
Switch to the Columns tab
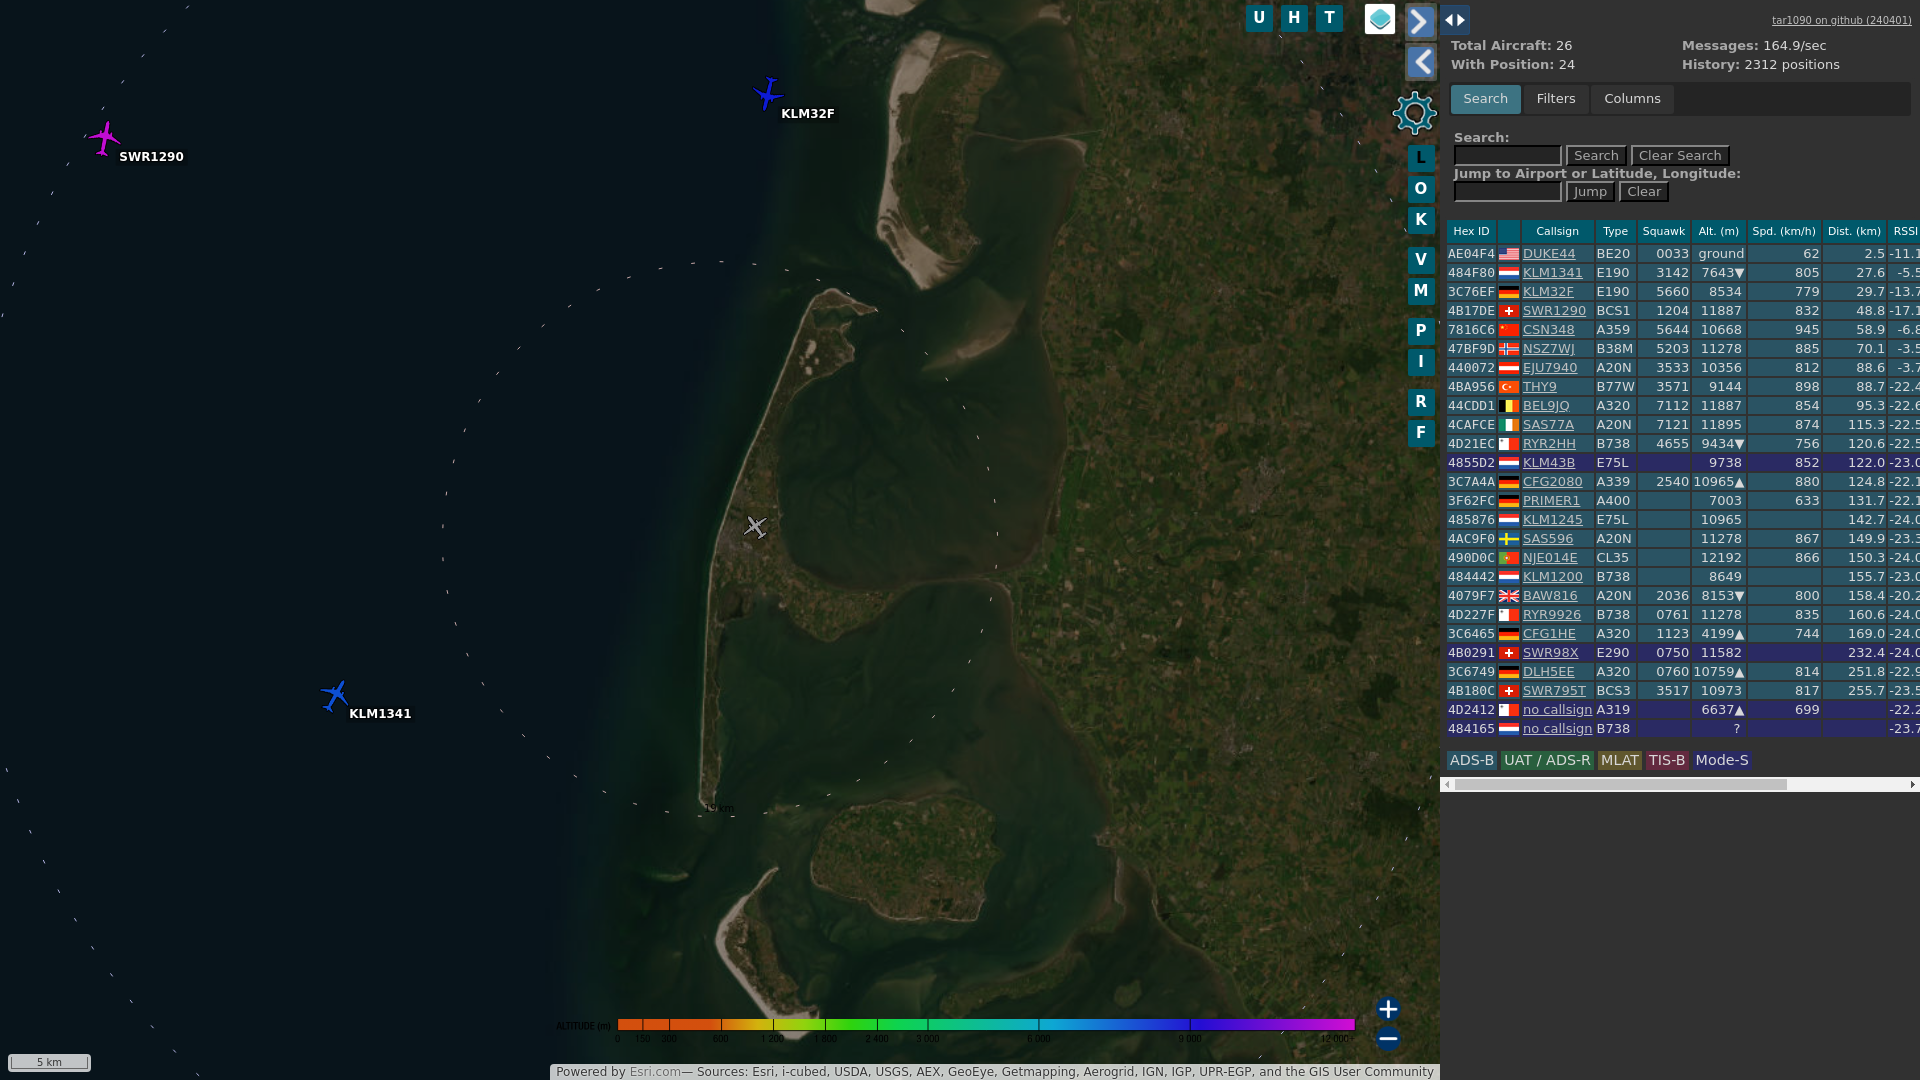1632,99
